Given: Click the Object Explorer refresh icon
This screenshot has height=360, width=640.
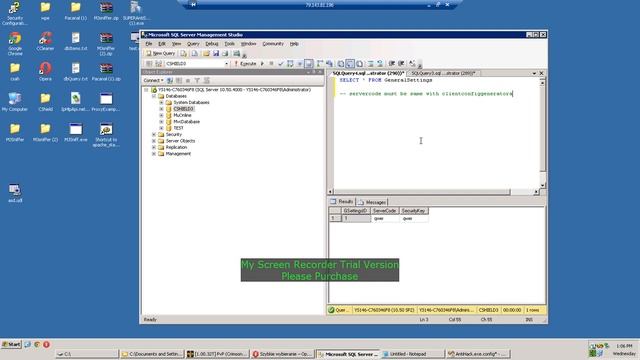Looking at the screenshot, I should tap(207, 80).
